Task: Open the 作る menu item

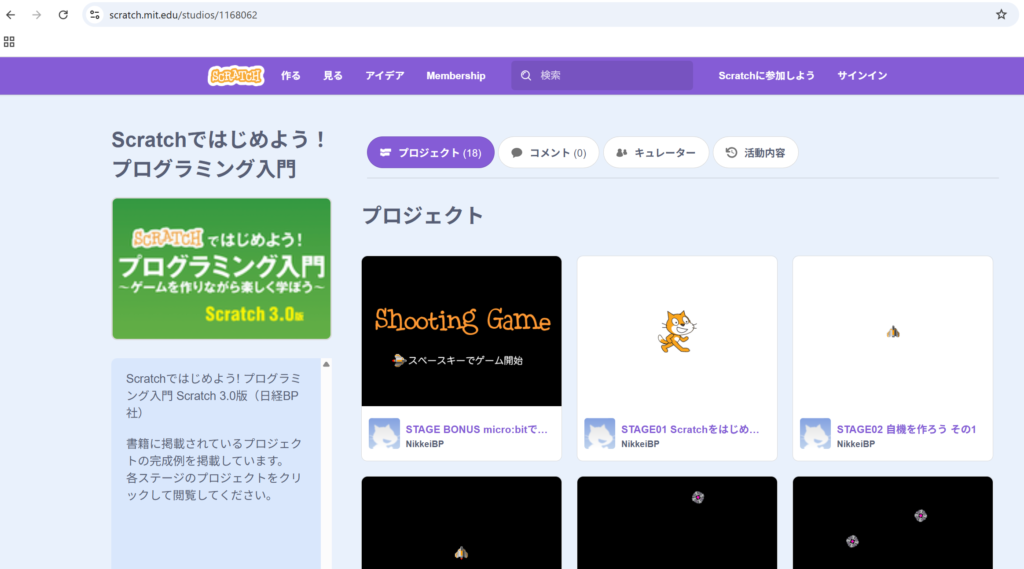Action: point(291,76)
